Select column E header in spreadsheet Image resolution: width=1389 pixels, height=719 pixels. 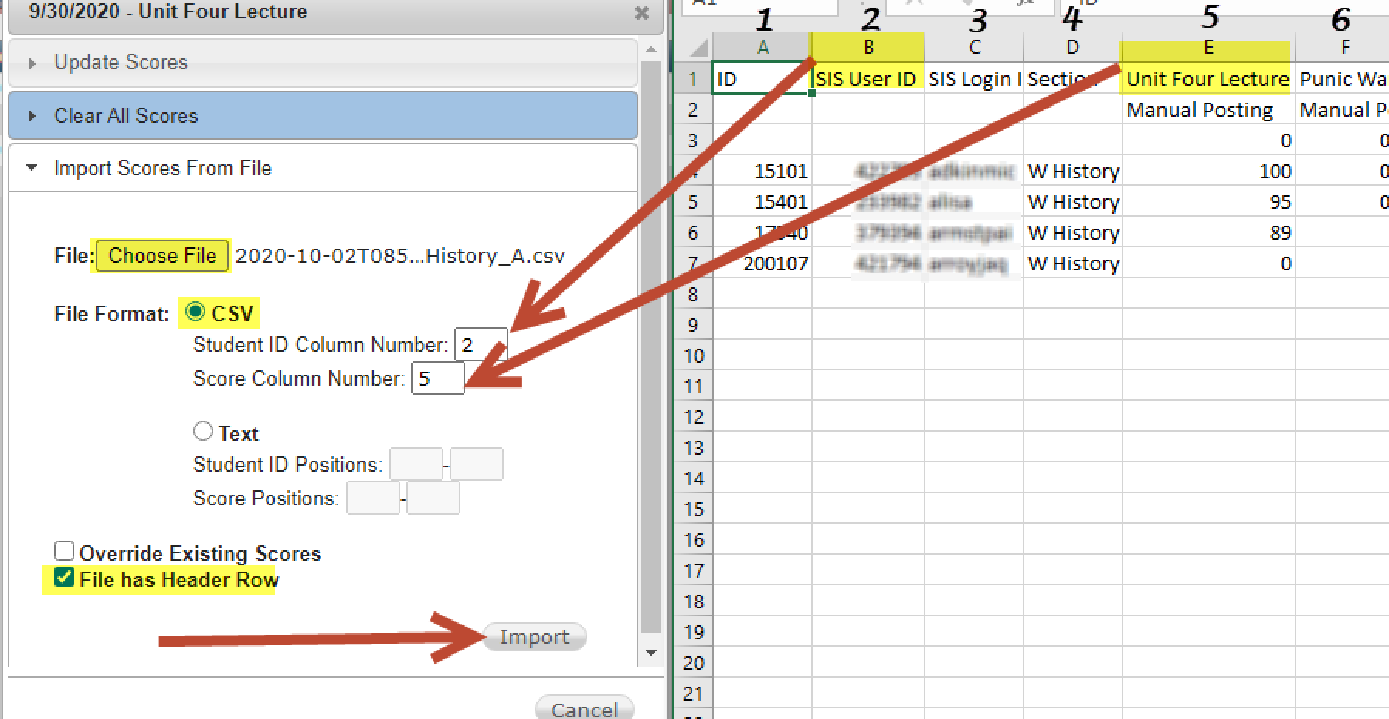coord(1208,47)
